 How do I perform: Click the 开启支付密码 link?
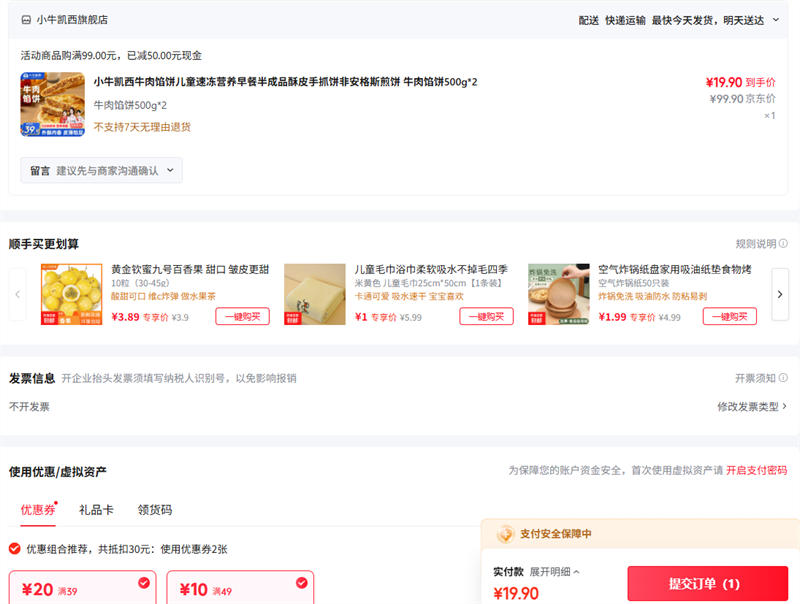click(x=756, y=470)
